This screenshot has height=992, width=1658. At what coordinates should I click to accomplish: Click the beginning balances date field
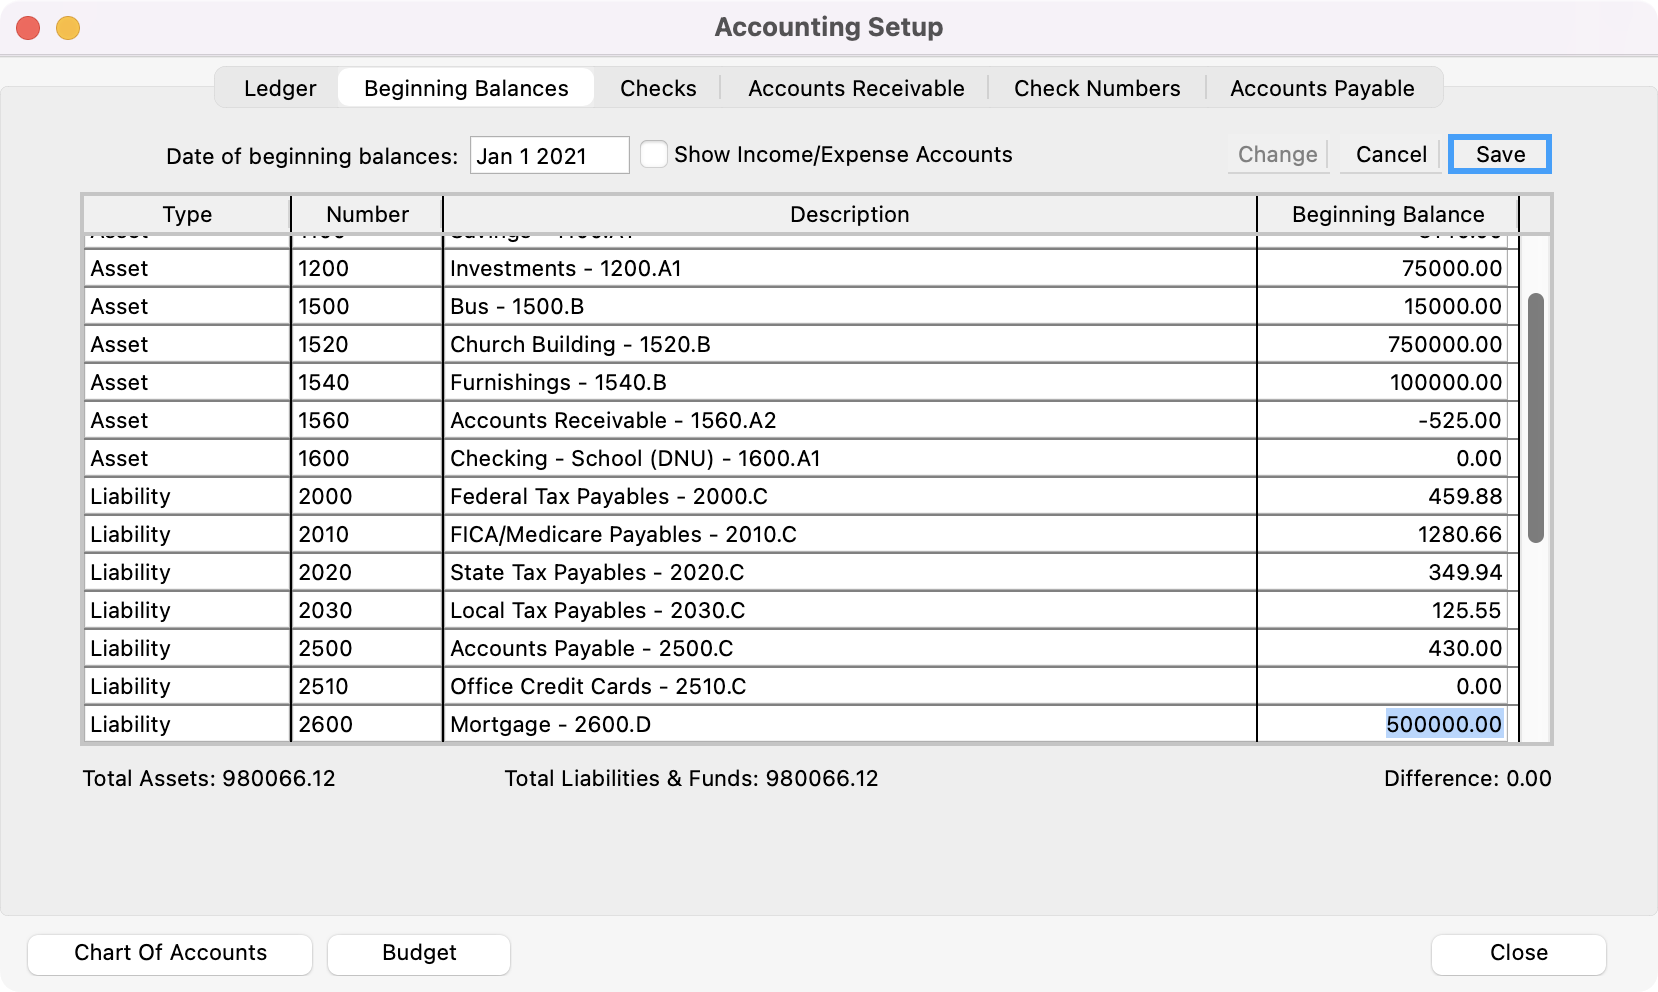[x=549, y=156]
